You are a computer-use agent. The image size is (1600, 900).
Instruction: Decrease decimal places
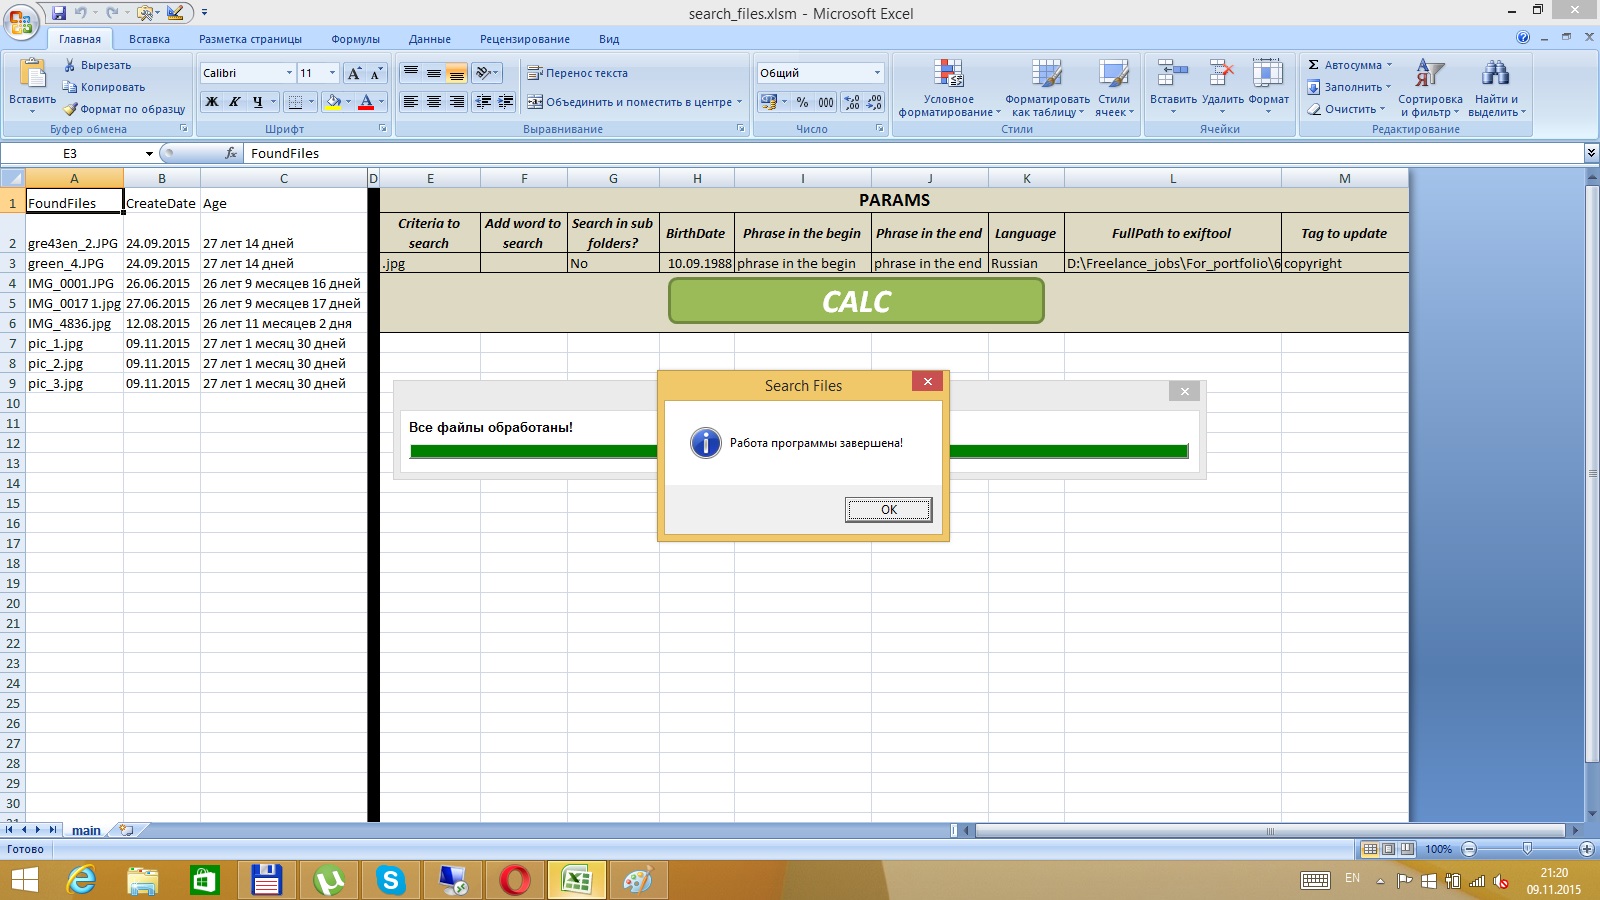(x=874, y=102)
